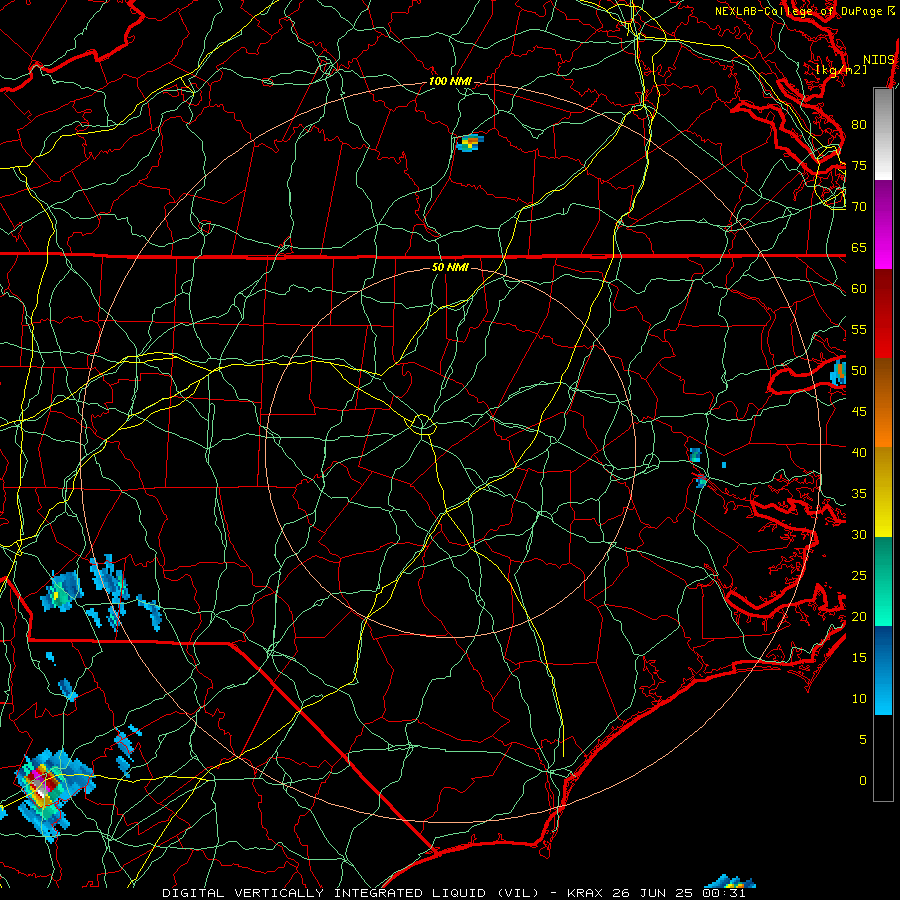Select the 70 value on the color scale
Viewport: 900px width, 900px height.
click(x=859, y=207)
